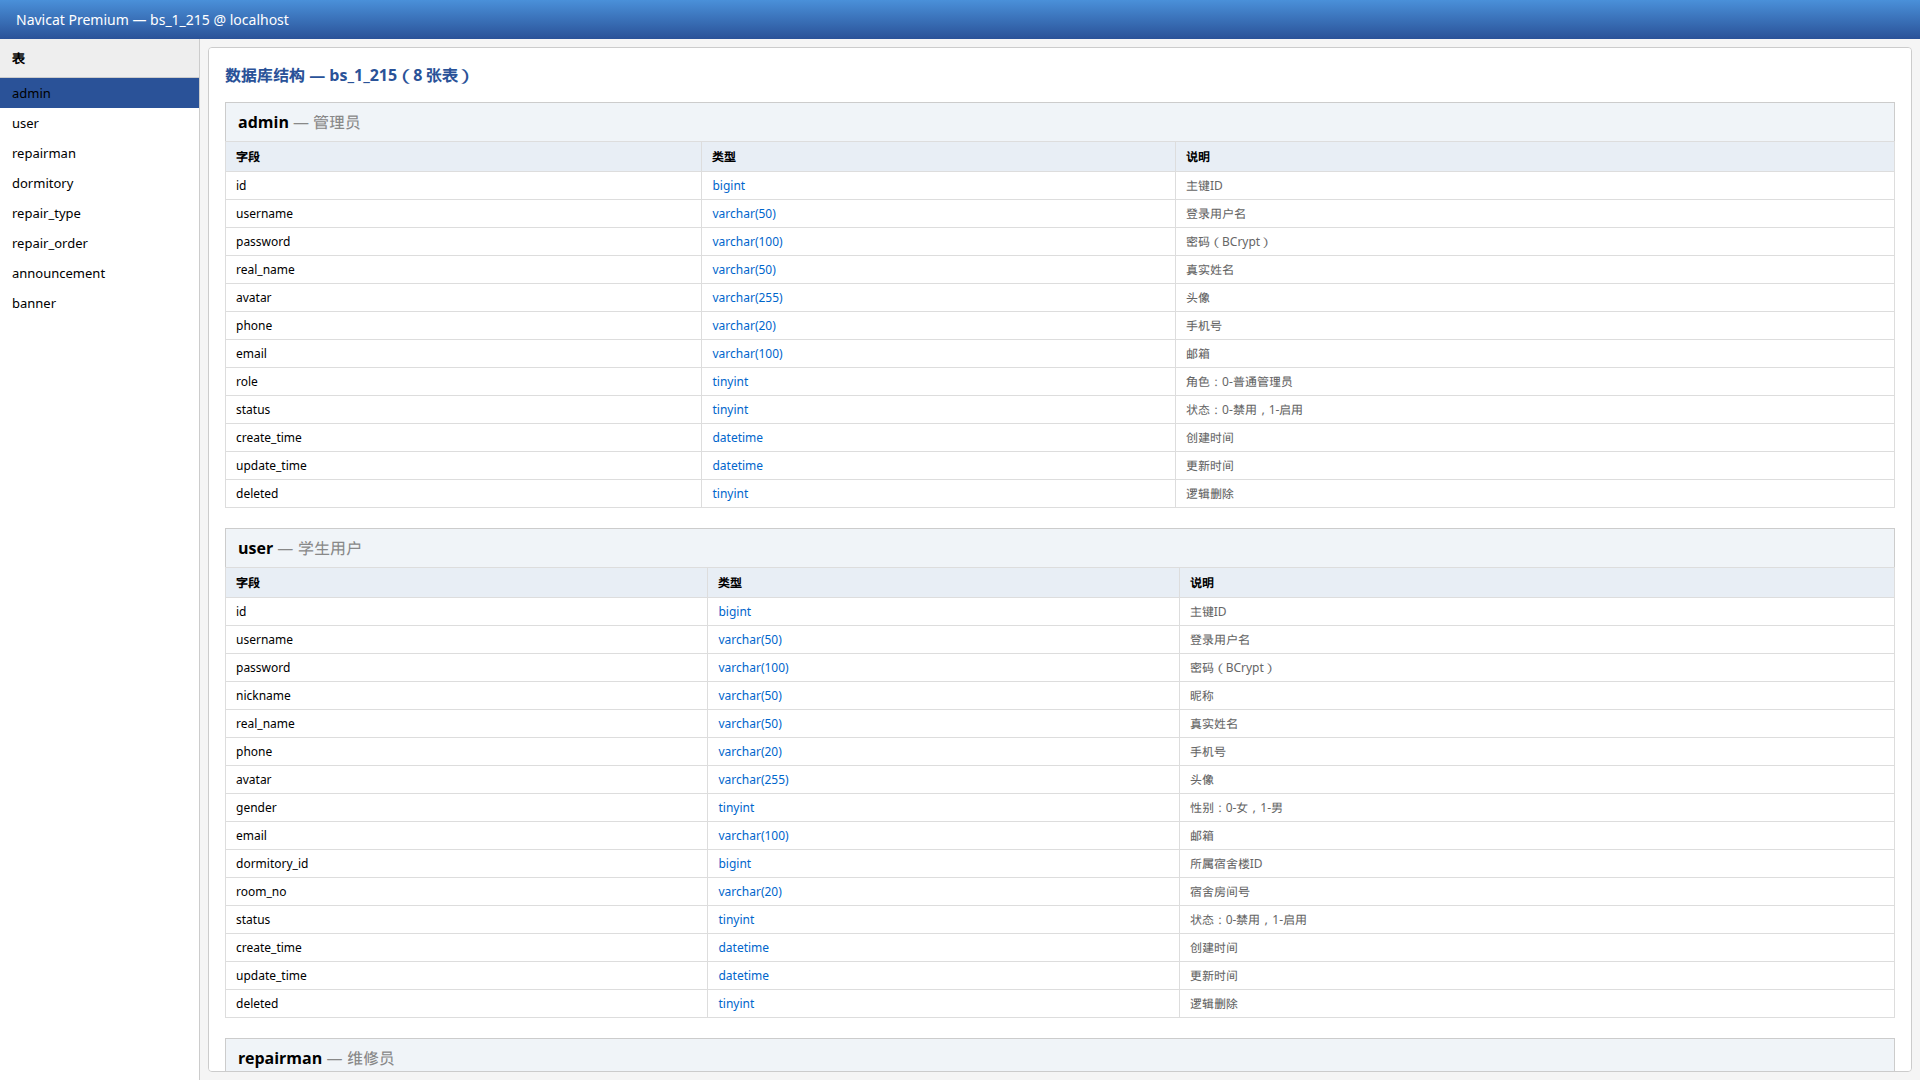Select role field in admin table
Viewport: 1920px width, 1080px height.
[x=247, y=382]
